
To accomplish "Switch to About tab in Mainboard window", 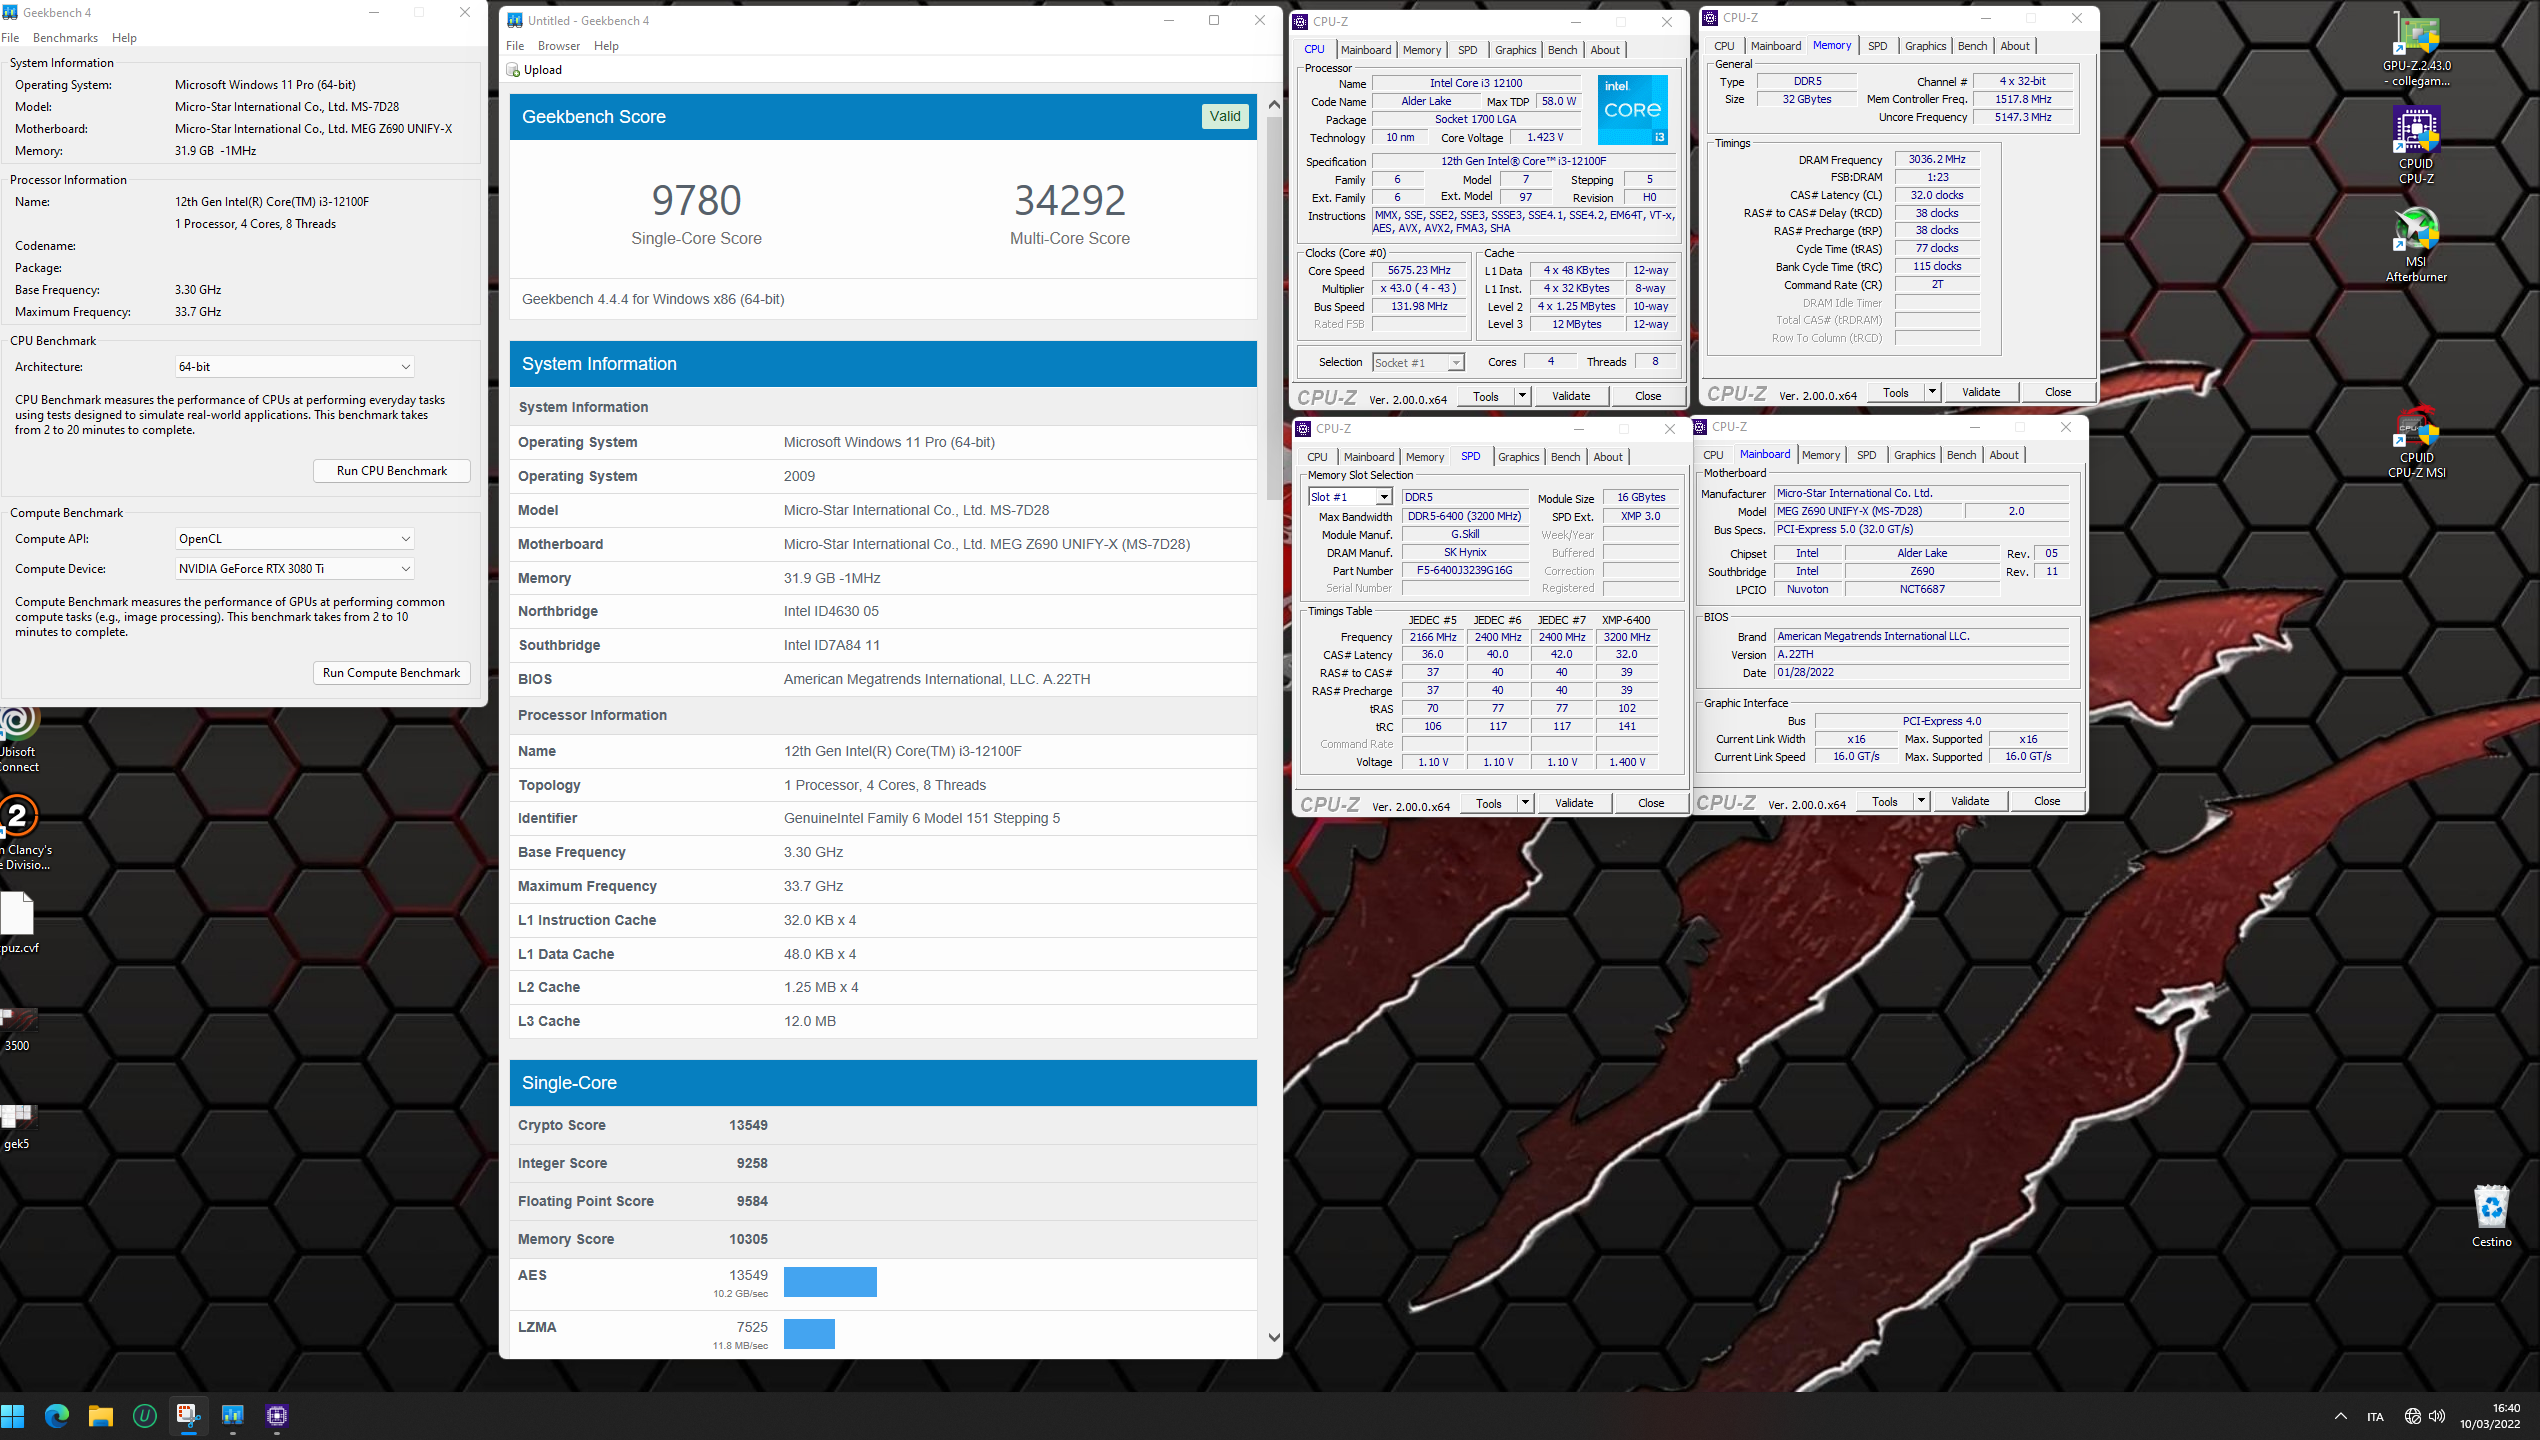I will coord(2003,455).
